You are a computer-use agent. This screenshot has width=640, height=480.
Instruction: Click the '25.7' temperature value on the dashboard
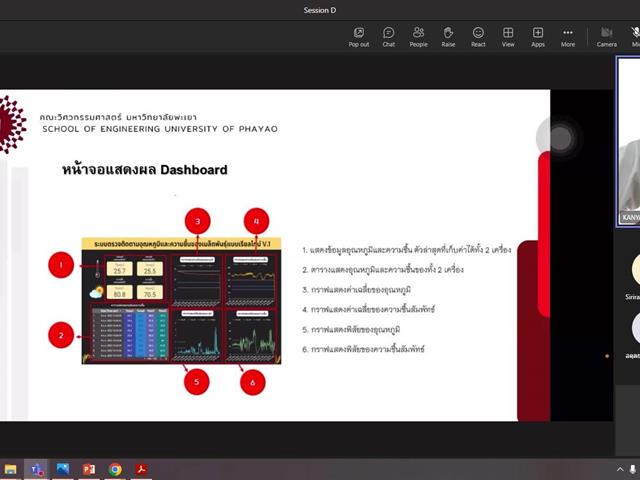point(120,269)
